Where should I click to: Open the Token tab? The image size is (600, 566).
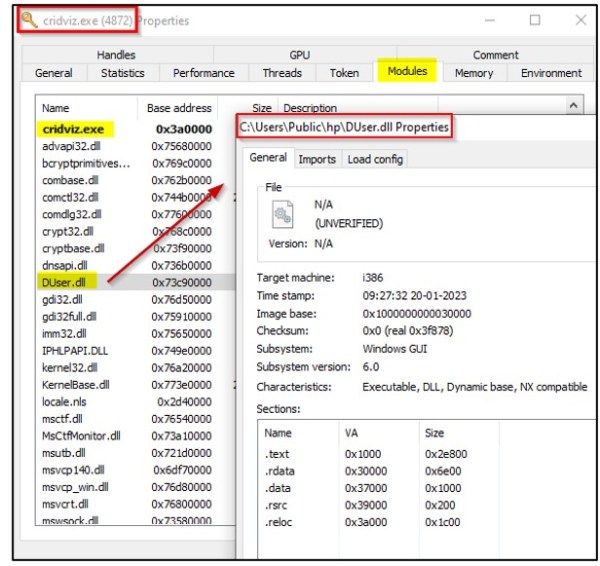point(344,73)
